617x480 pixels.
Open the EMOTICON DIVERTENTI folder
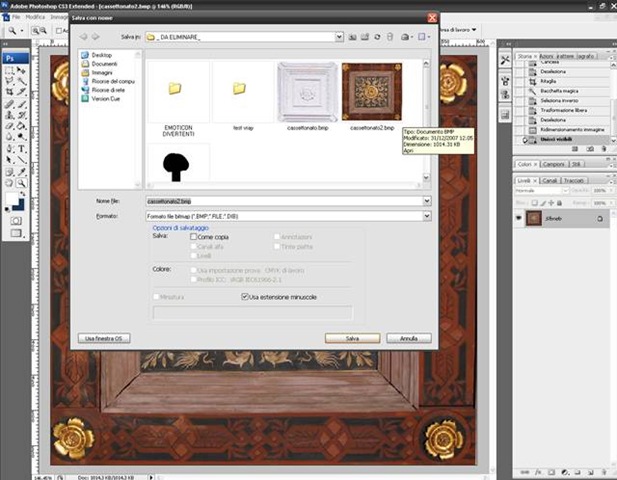(x=177, y=91)
